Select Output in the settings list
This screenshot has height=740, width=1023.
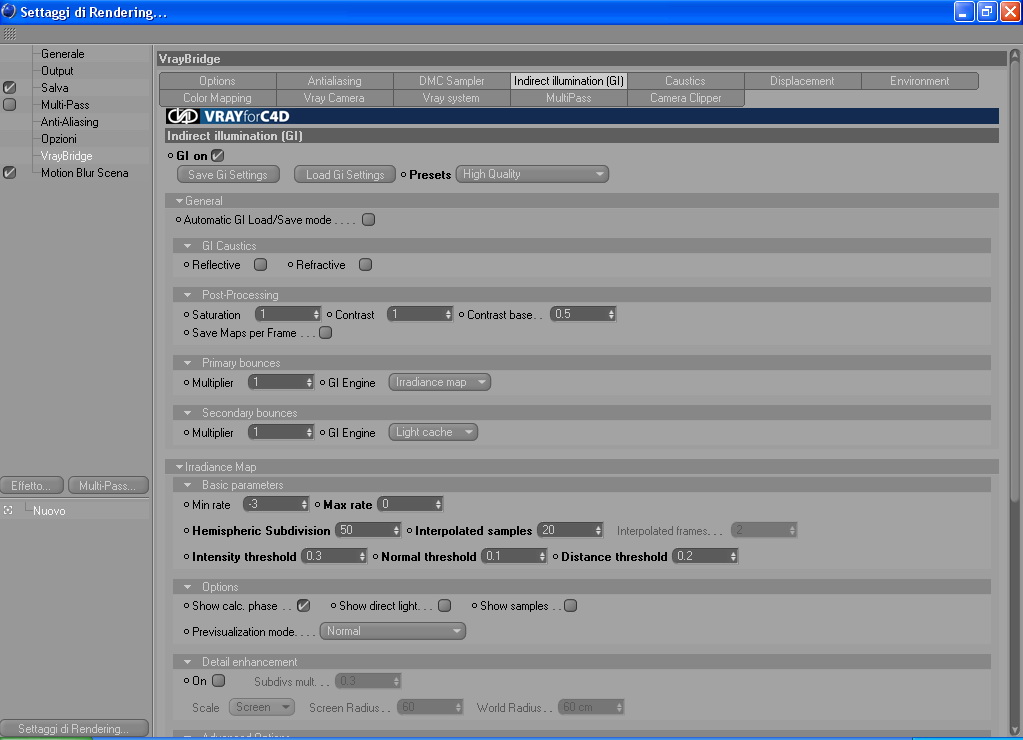coord(57,70)
